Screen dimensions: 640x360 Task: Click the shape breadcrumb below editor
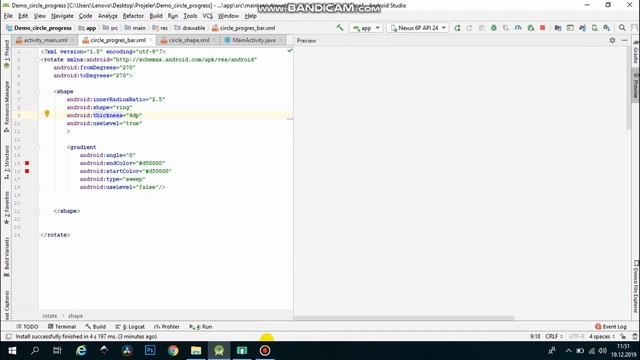pos(76,316)
